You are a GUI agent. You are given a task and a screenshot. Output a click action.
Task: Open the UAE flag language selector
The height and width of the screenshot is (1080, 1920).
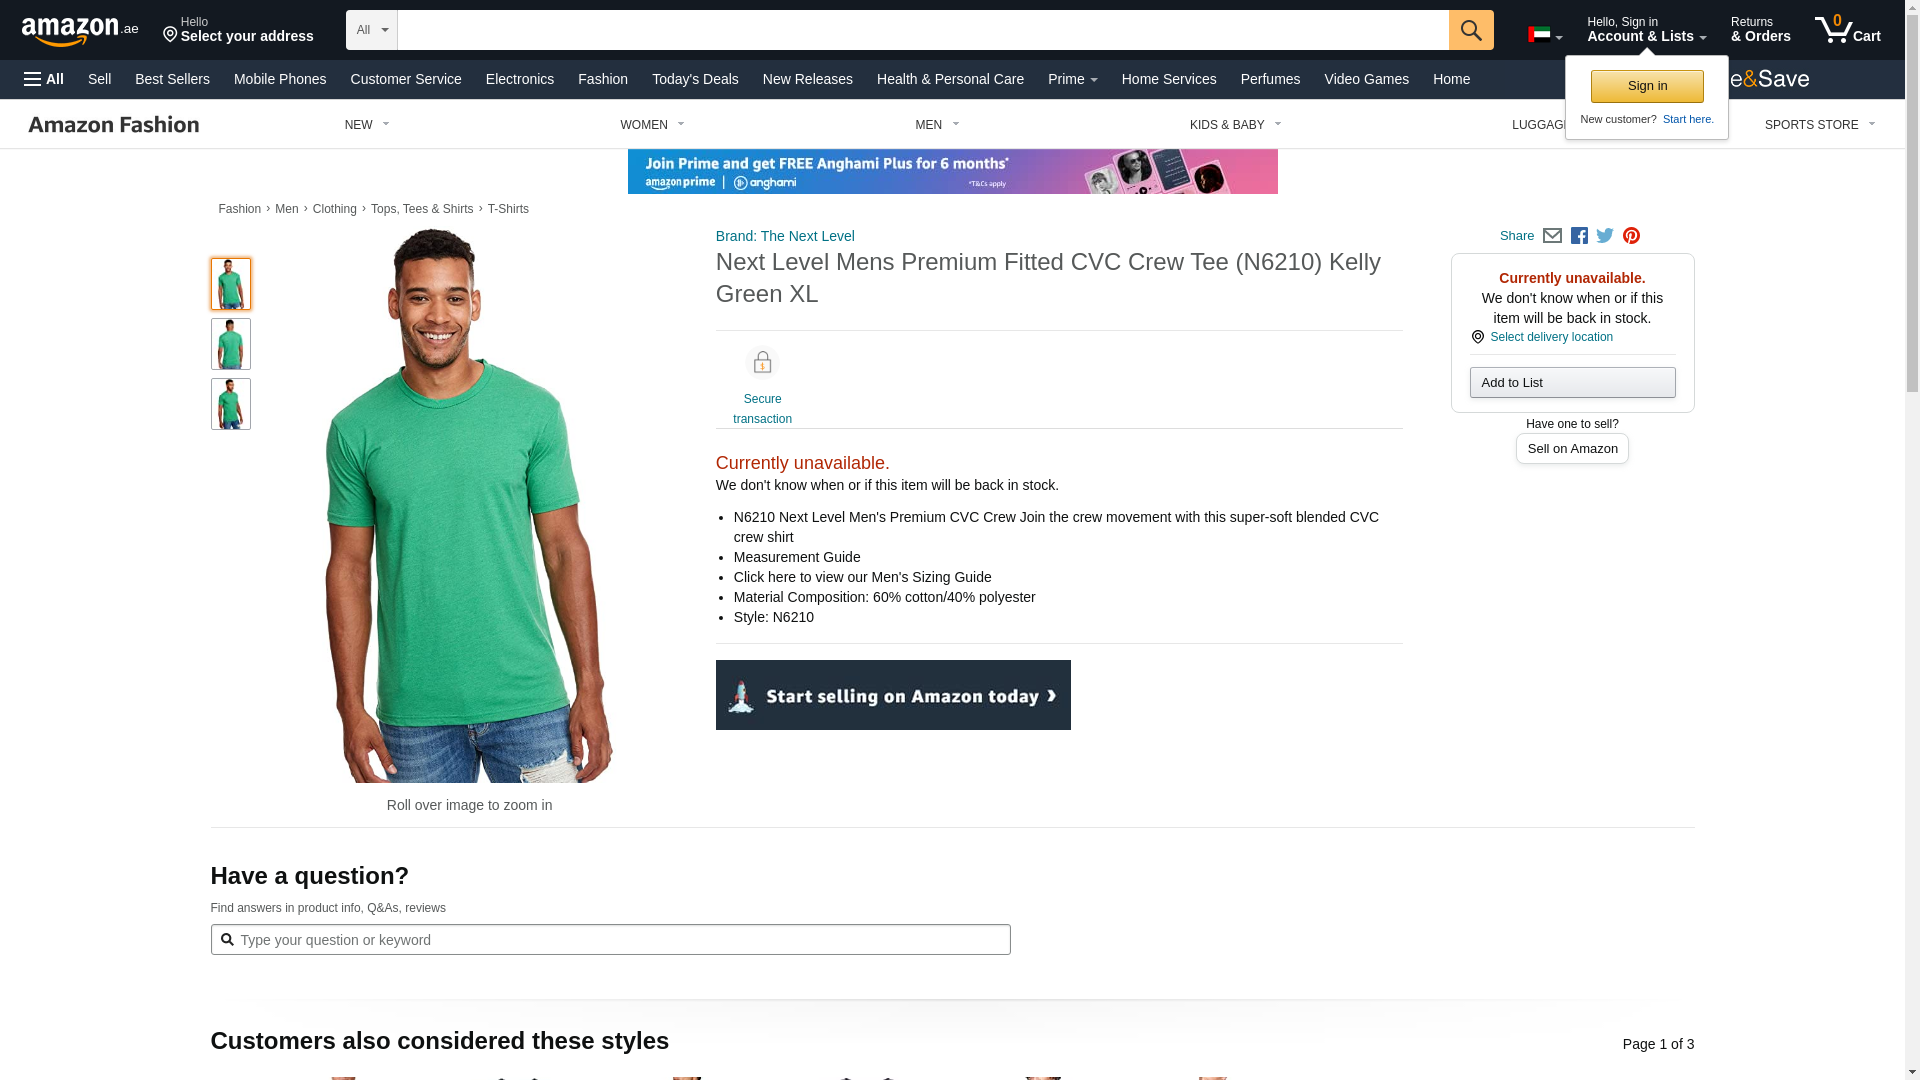(1545, 35)
